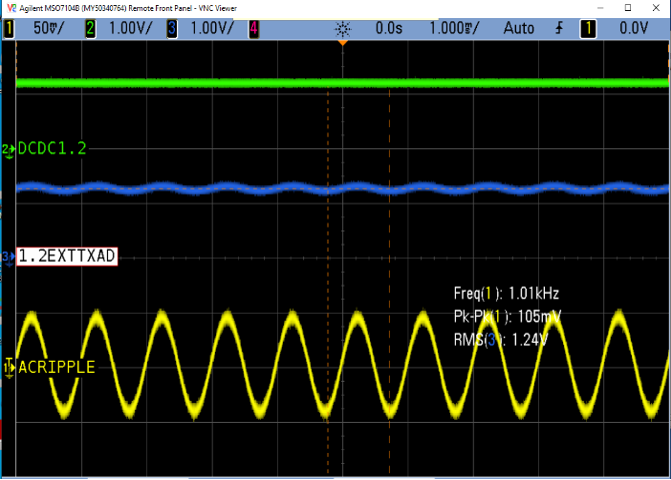
Task: Click the 0.0V trigger level readout
Action: (x=635, y=28)
